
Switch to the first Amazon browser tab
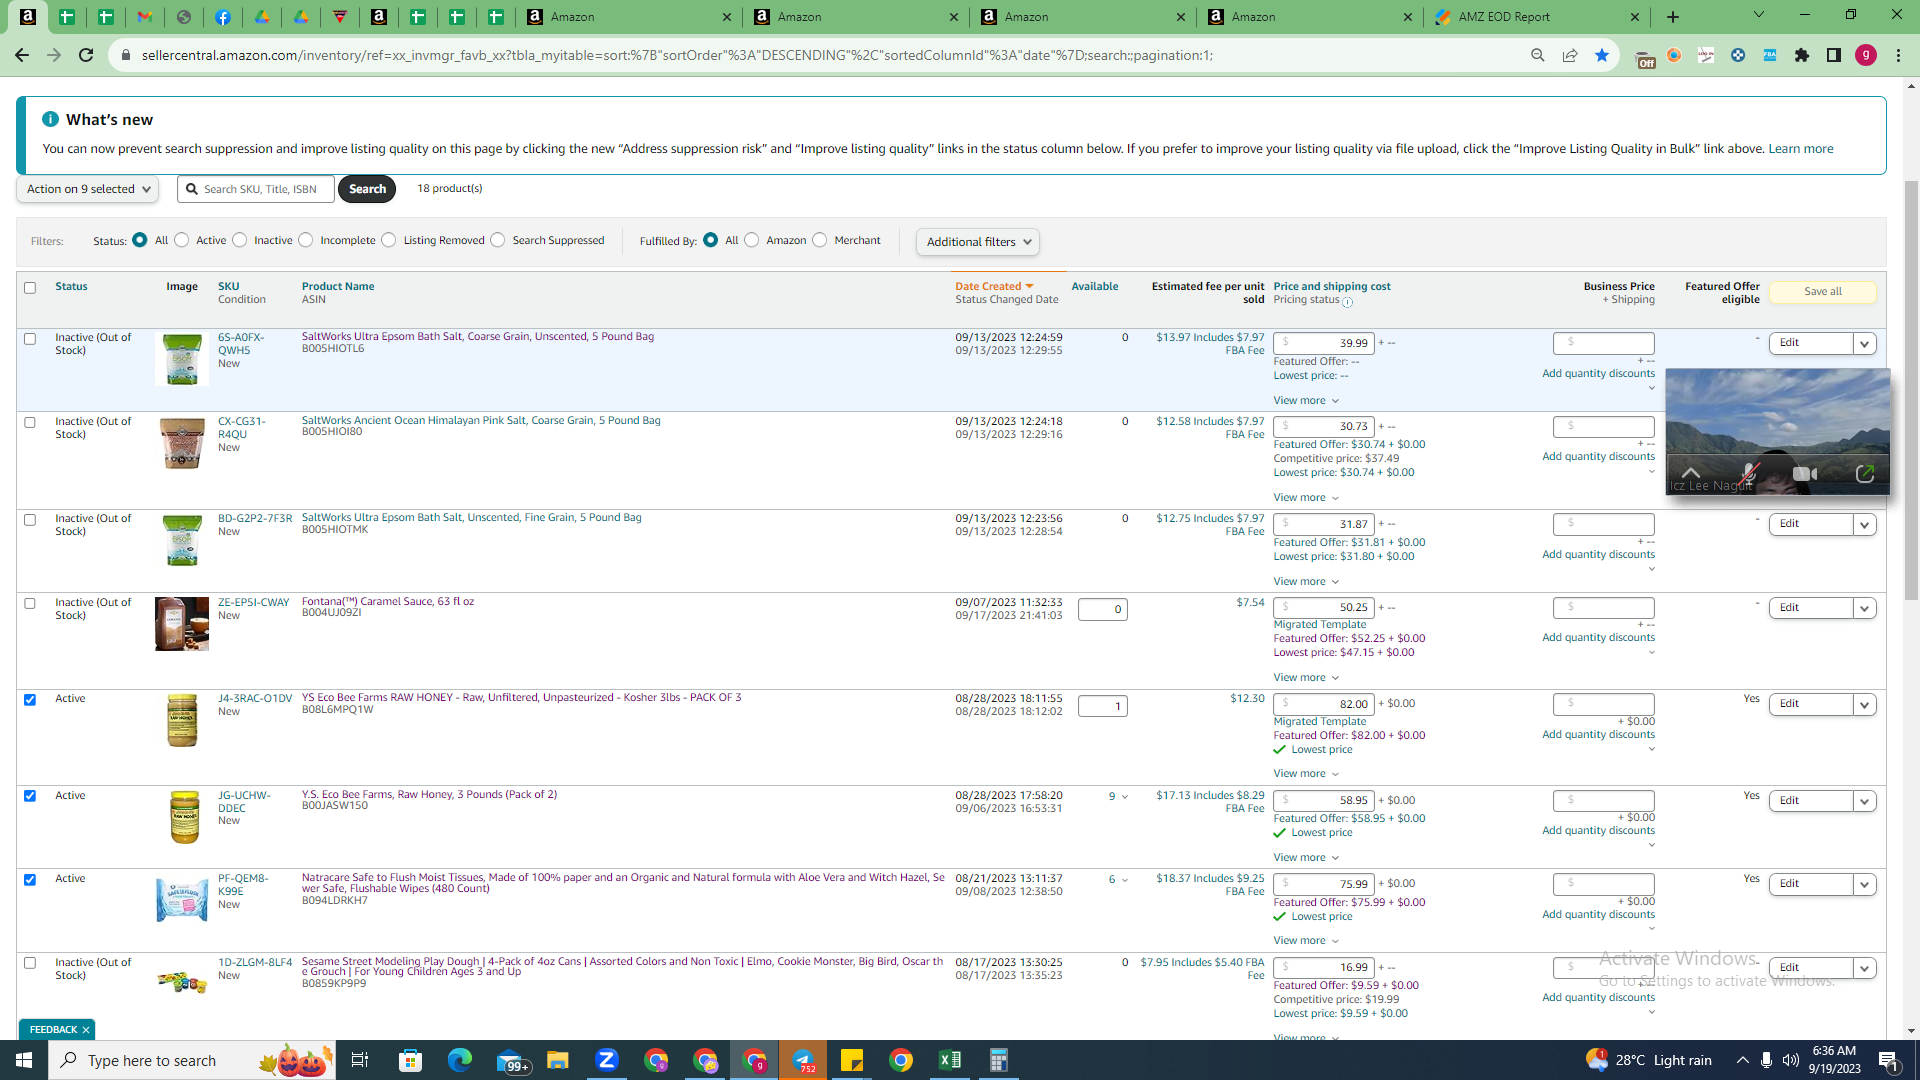(x=630, y=17)
